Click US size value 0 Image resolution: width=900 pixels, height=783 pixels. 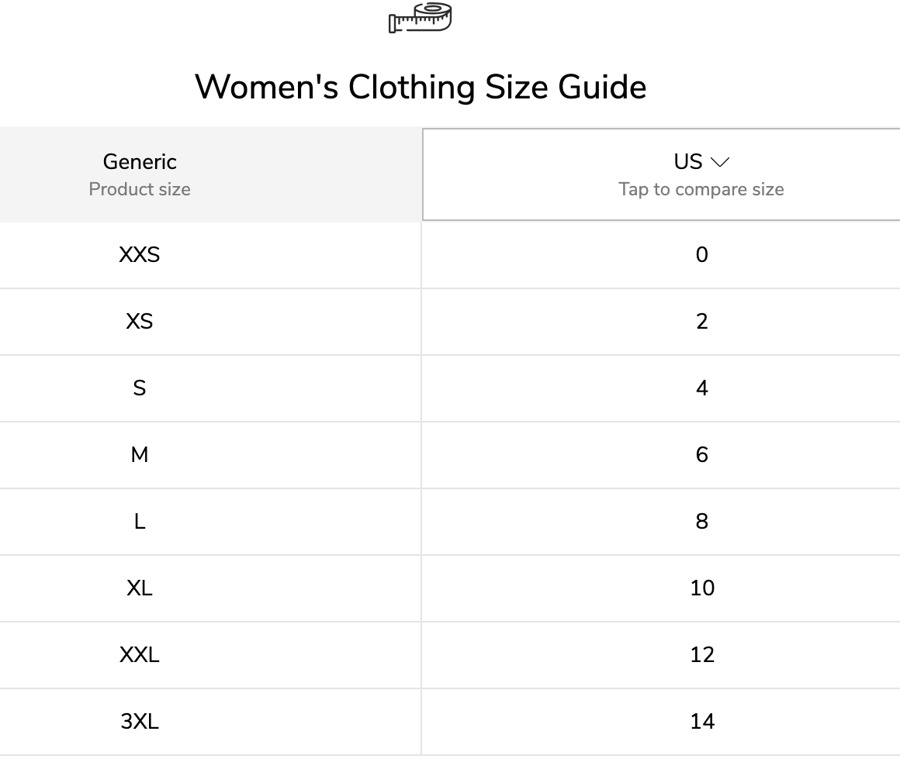pos(702,254)
